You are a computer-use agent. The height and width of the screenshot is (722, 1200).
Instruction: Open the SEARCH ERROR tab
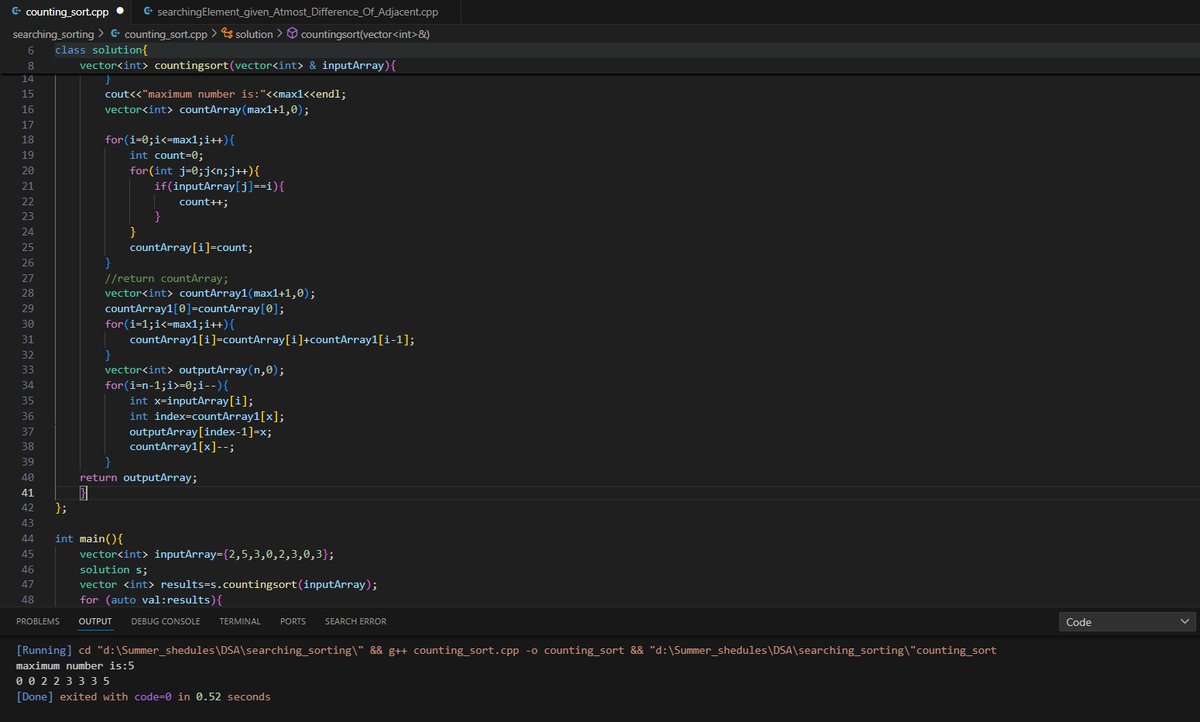pyautogui.click(x=356, y=621)
